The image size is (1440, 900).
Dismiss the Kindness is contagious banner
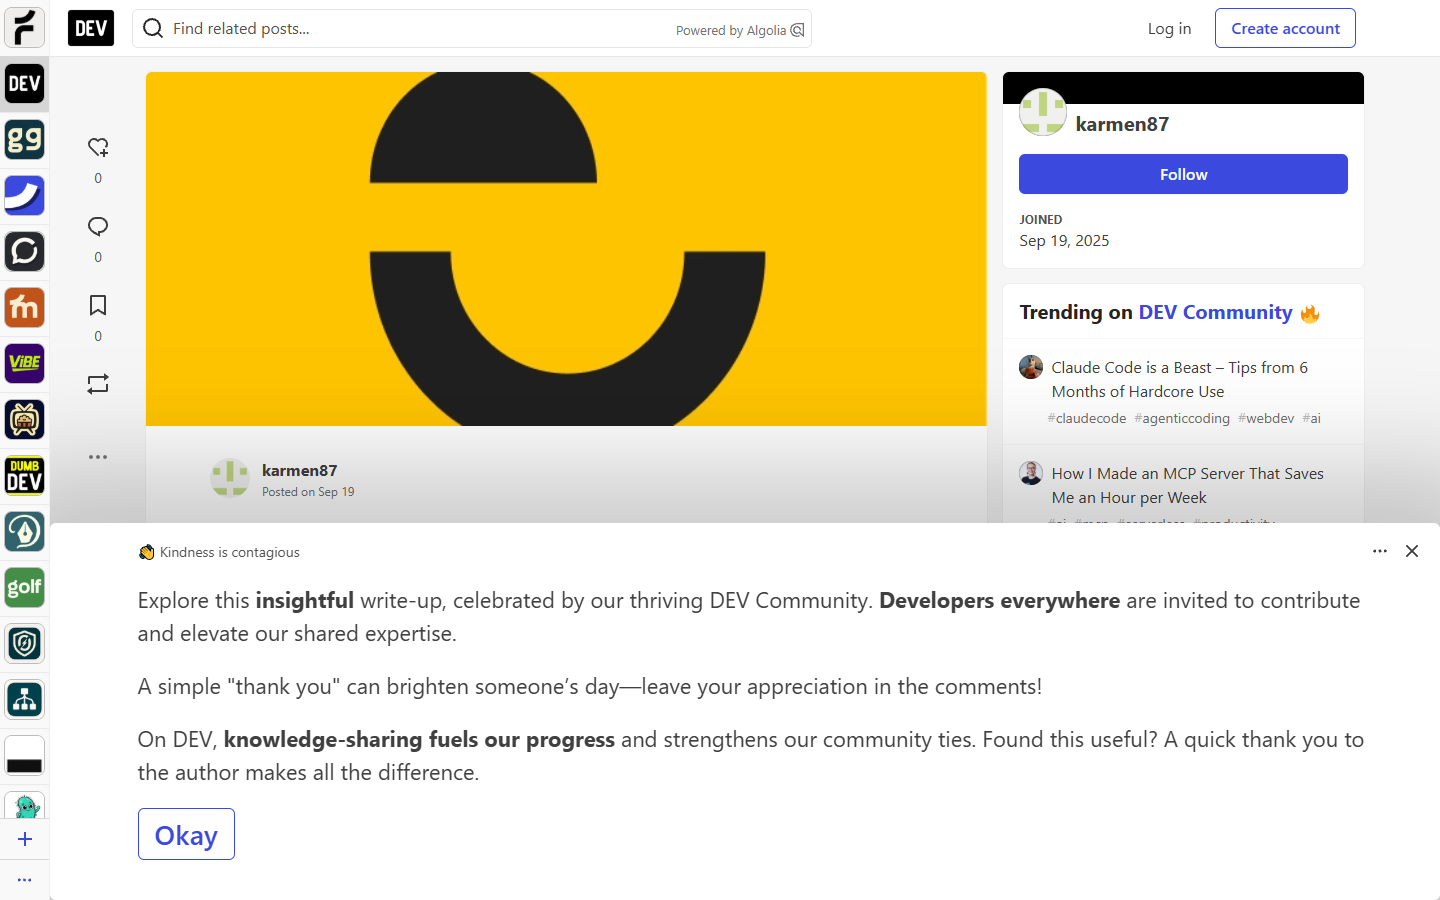1412,551
